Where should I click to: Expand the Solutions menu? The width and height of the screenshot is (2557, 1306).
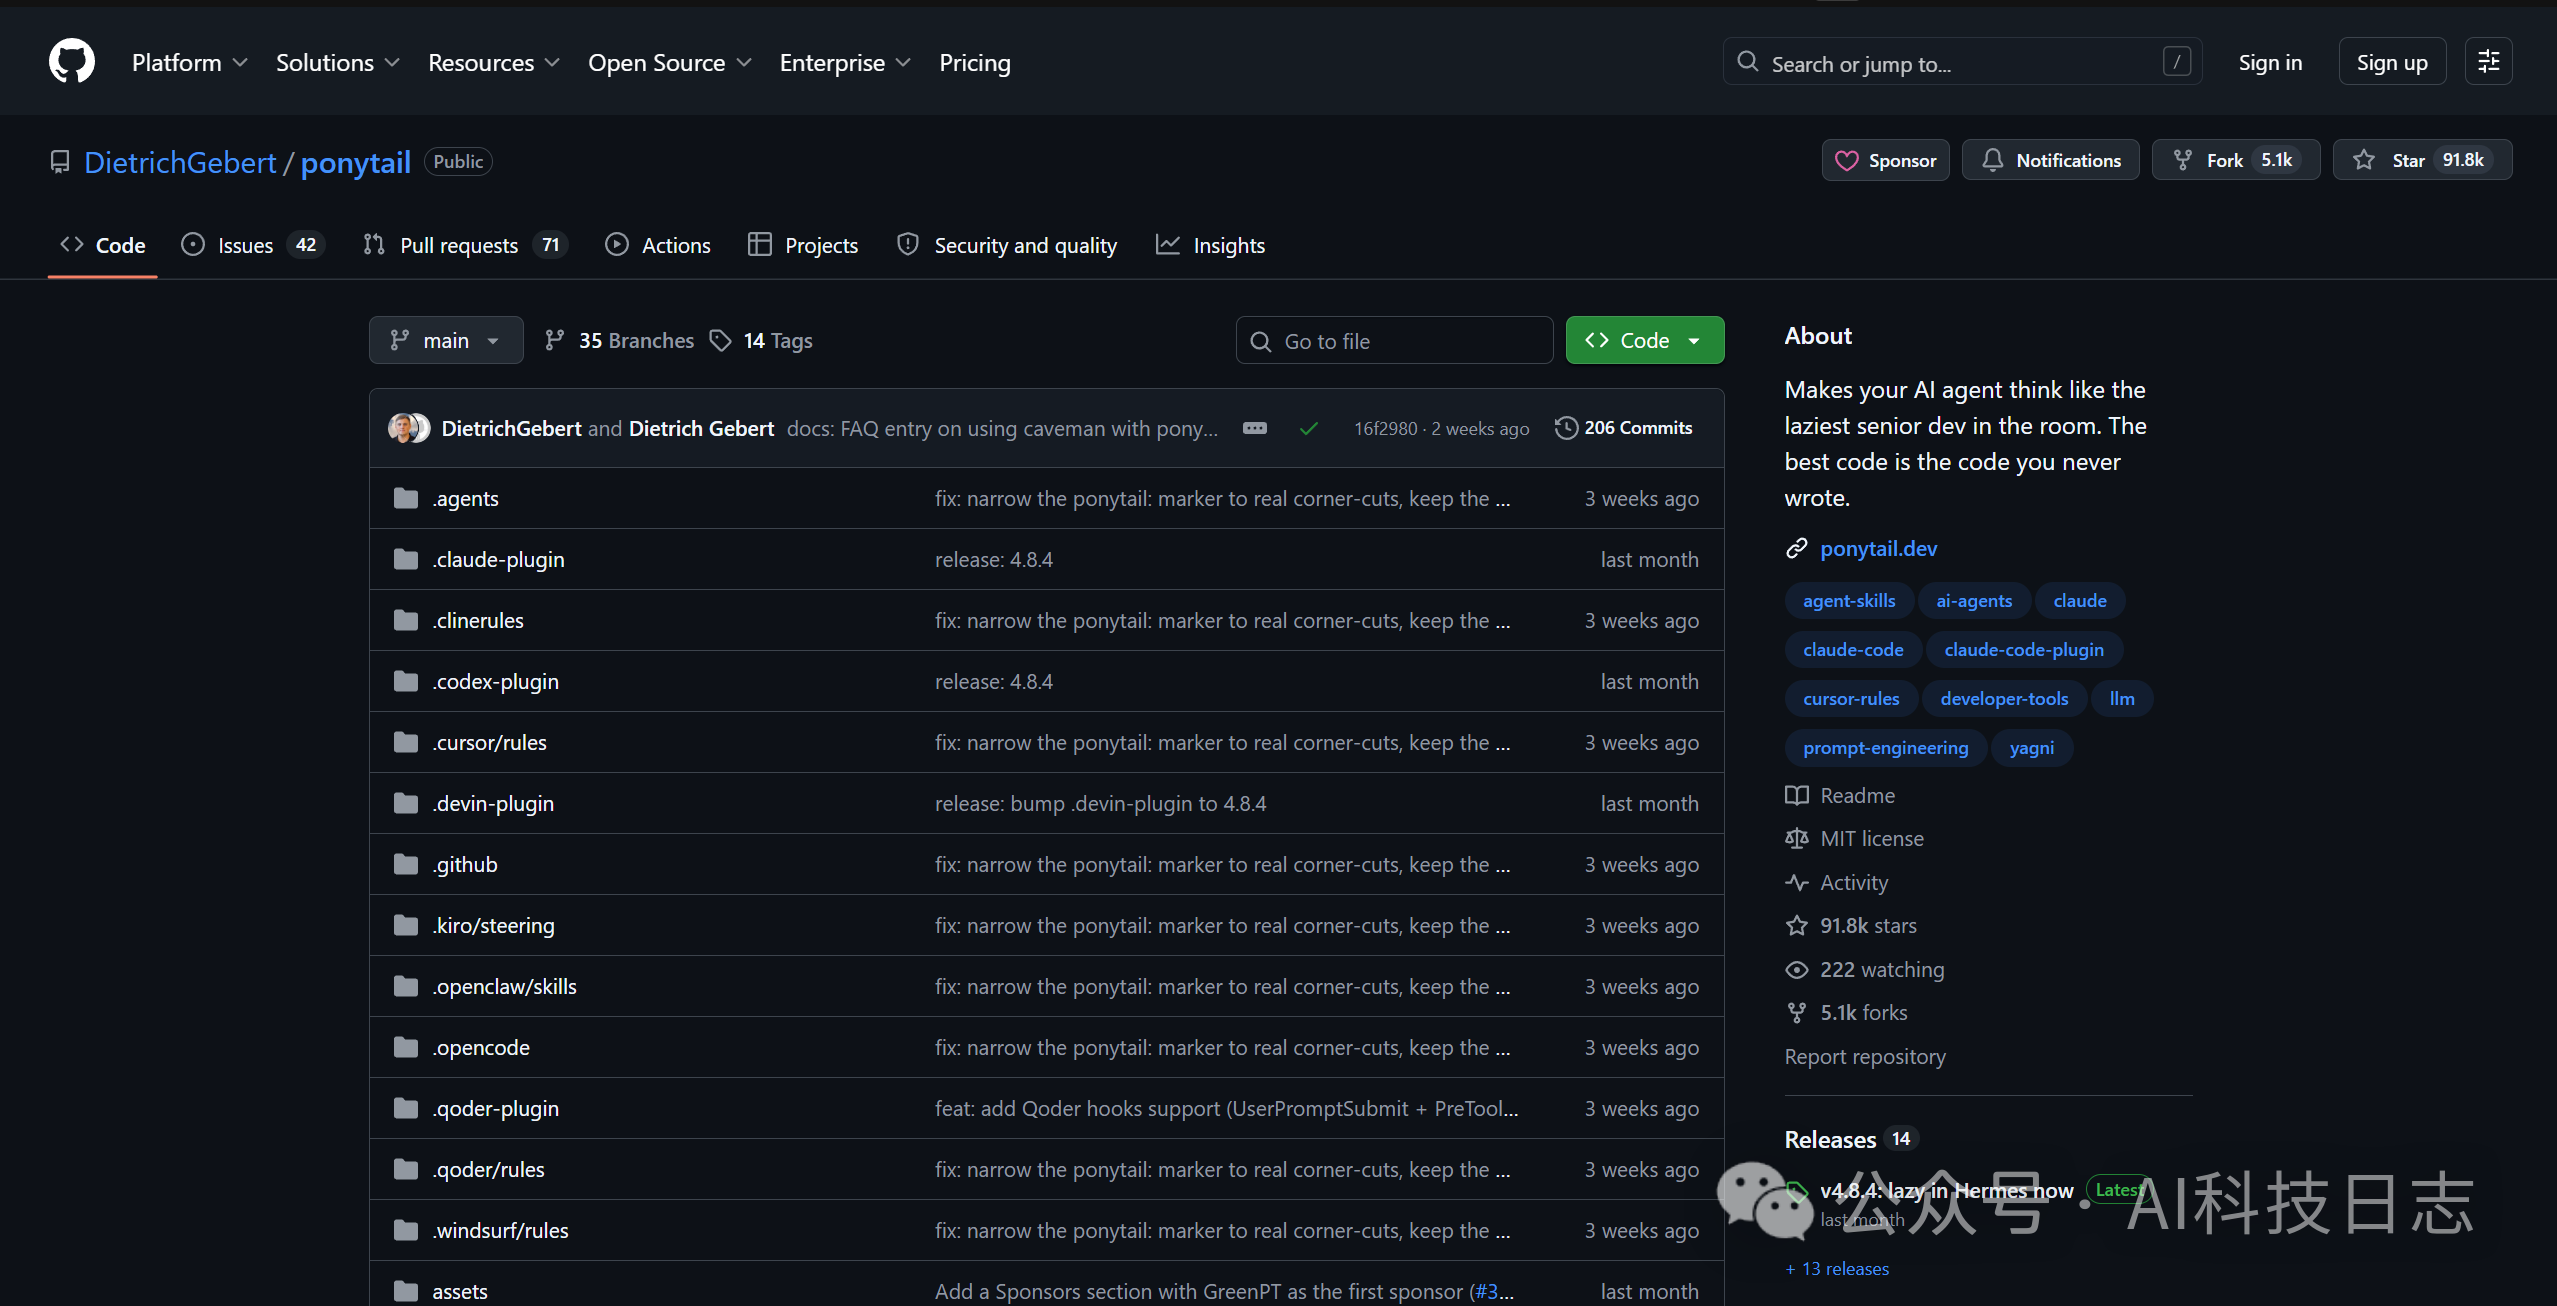pos(338,63)
